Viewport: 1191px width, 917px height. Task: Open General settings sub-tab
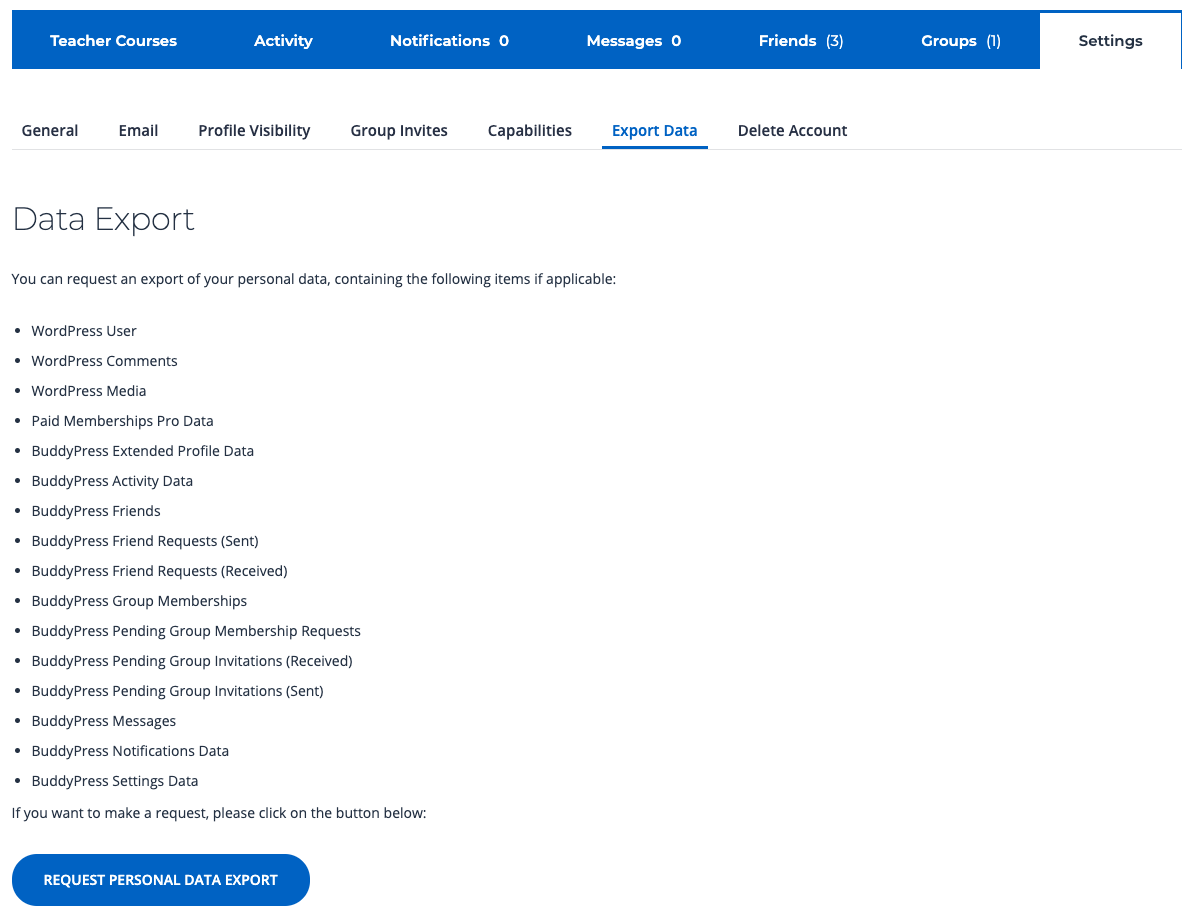click(50, 131)
